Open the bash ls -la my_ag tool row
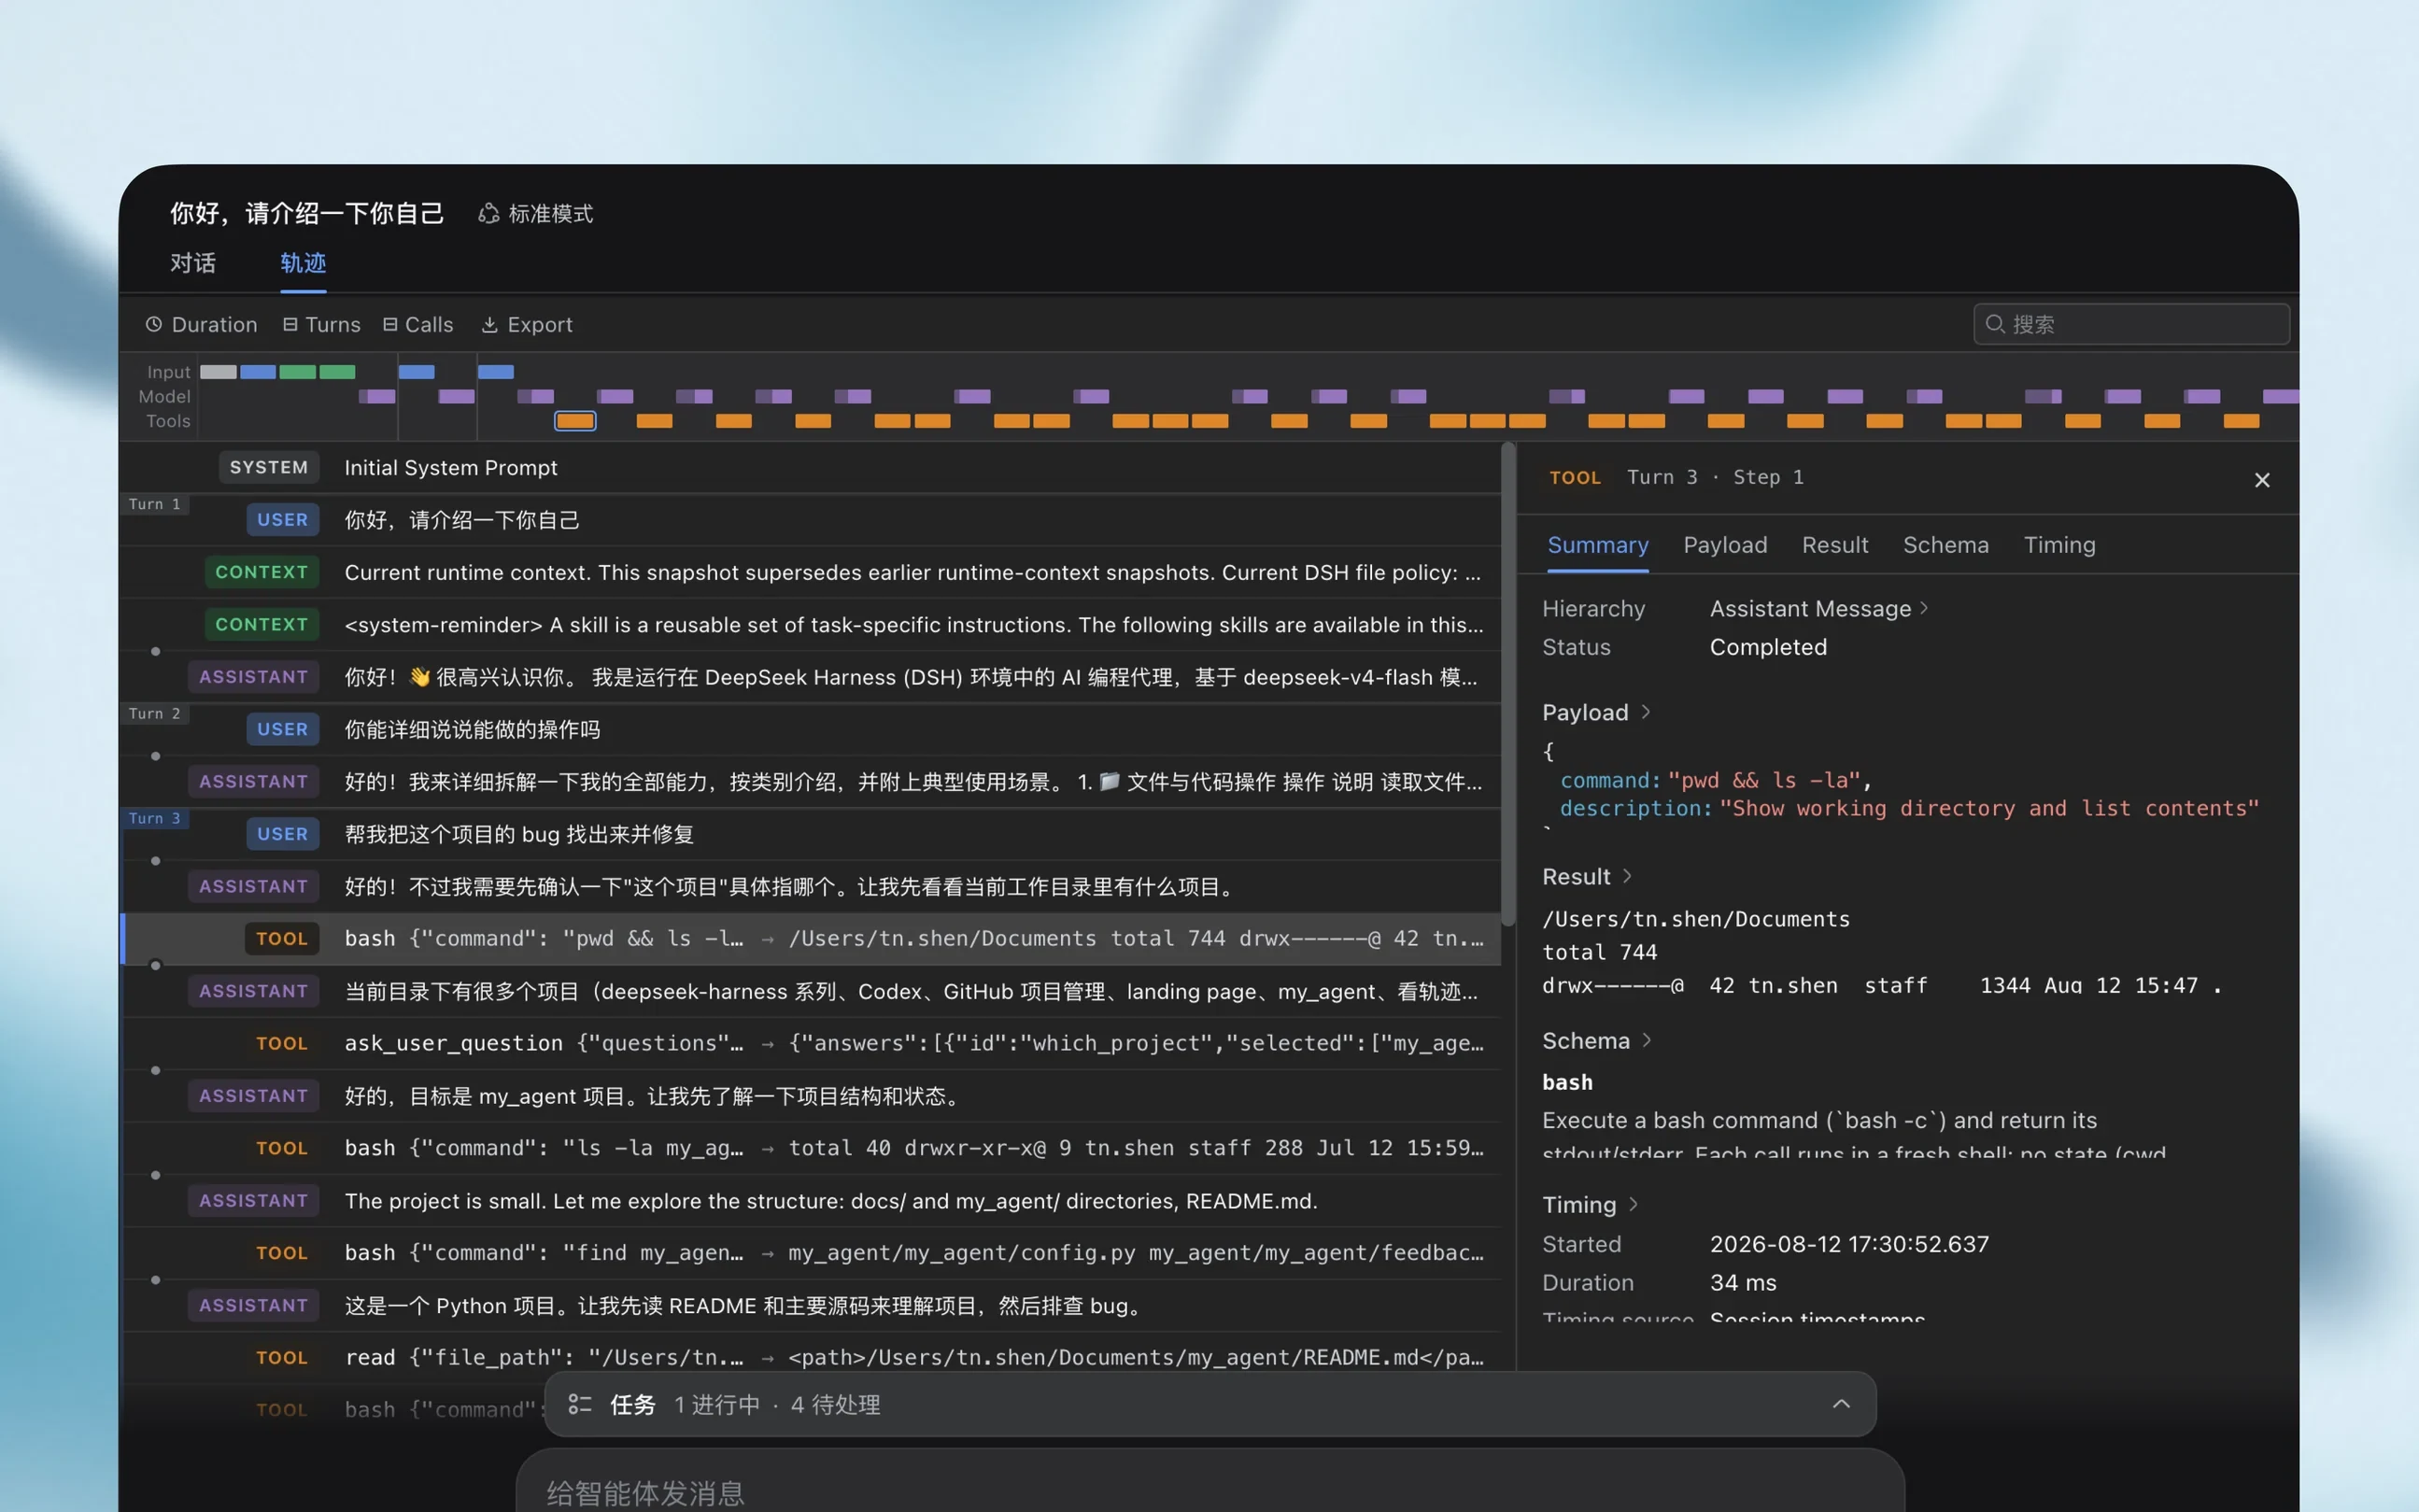Screen dimensions: 2419x1512 (810, 1148)
